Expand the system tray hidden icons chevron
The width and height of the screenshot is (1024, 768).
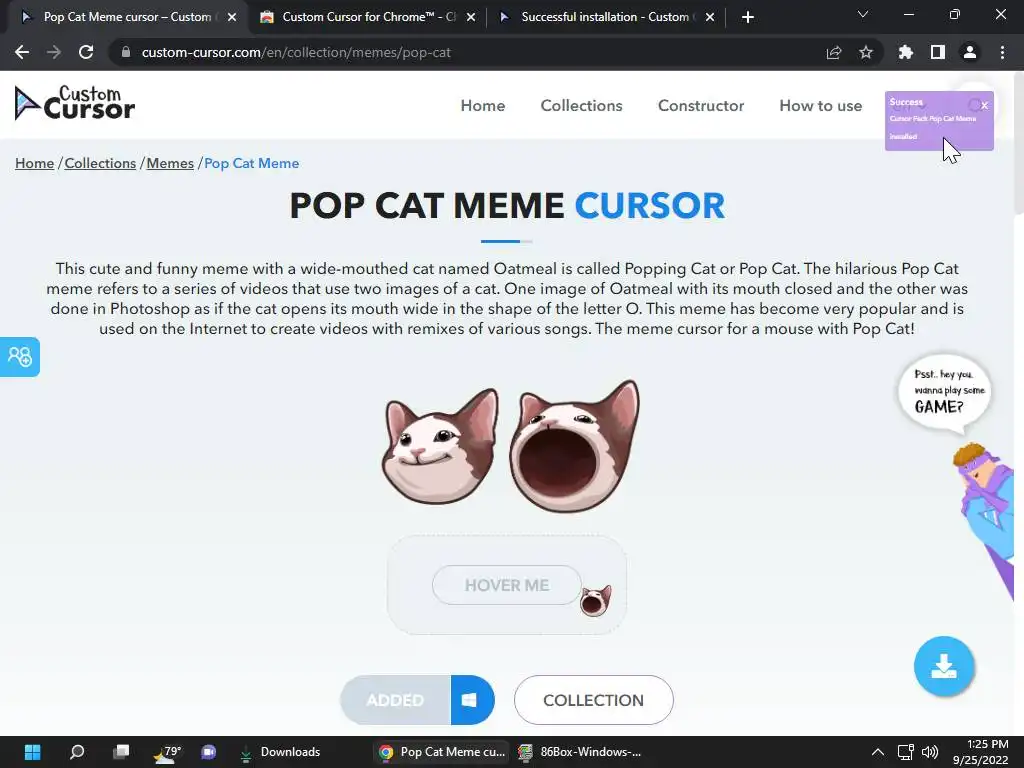pyautogui.click(x=878, y=752)
